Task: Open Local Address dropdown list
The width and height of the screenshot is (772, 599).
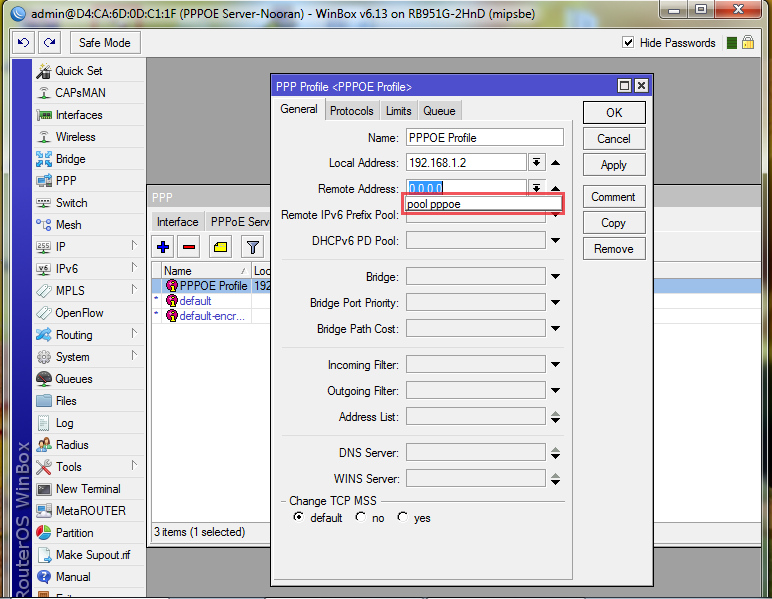Action: click(536, 162)
